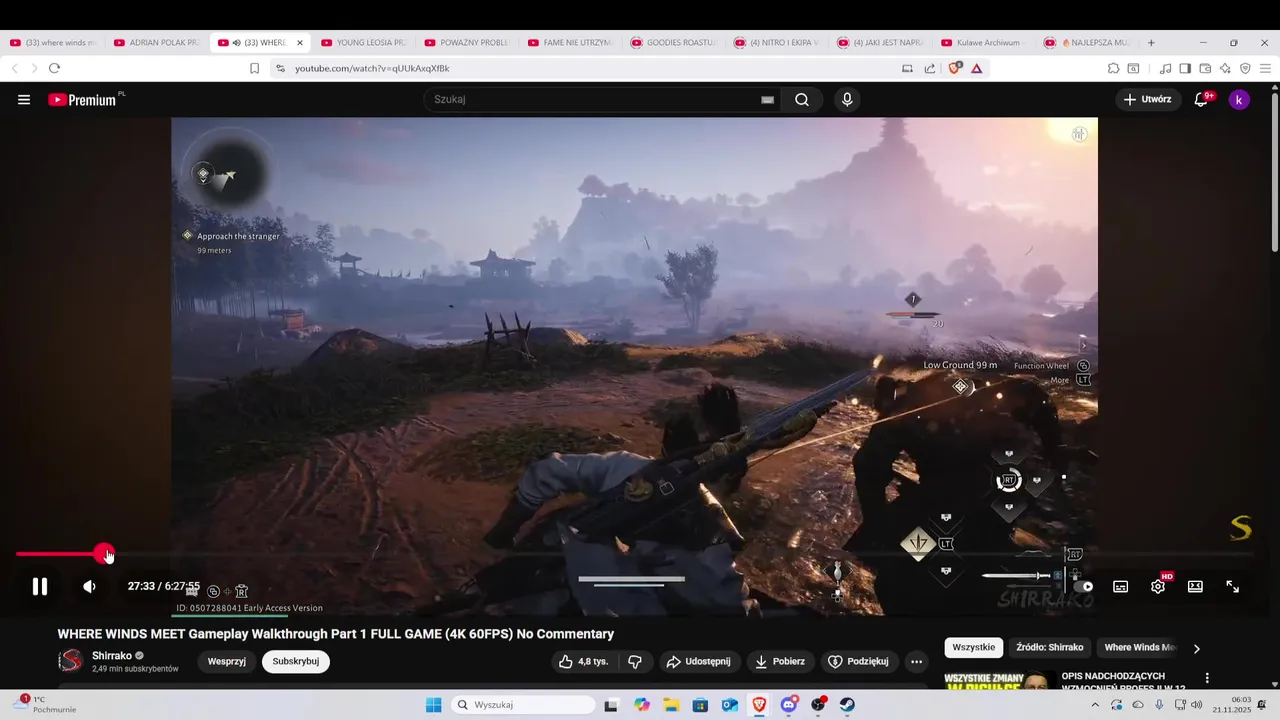
Task: Pause the video with the pause button
Action: coord(40,587)
